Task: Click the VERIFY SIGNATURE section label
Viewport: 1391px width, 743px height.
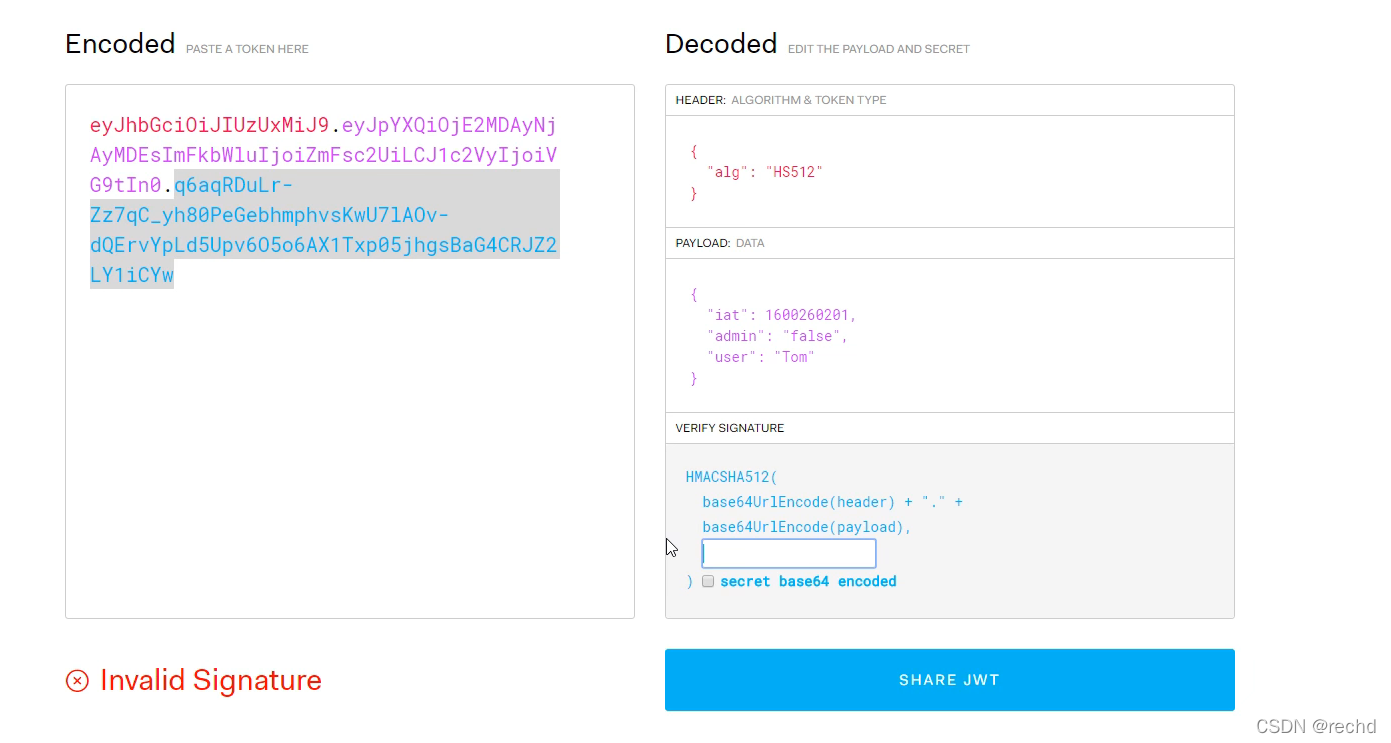Action: [730, 428]
